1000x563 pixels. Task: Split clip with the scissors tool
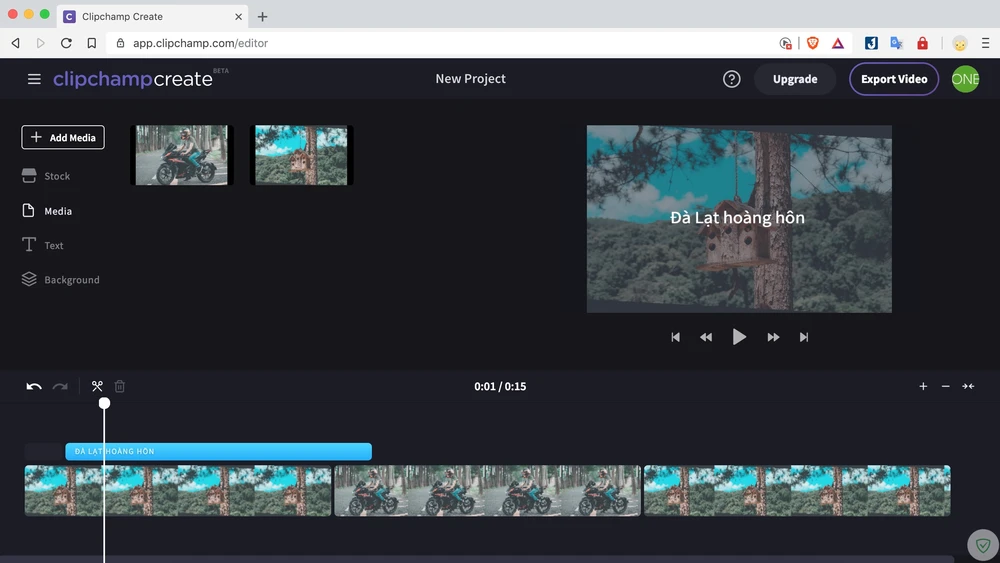coord(97,387)
